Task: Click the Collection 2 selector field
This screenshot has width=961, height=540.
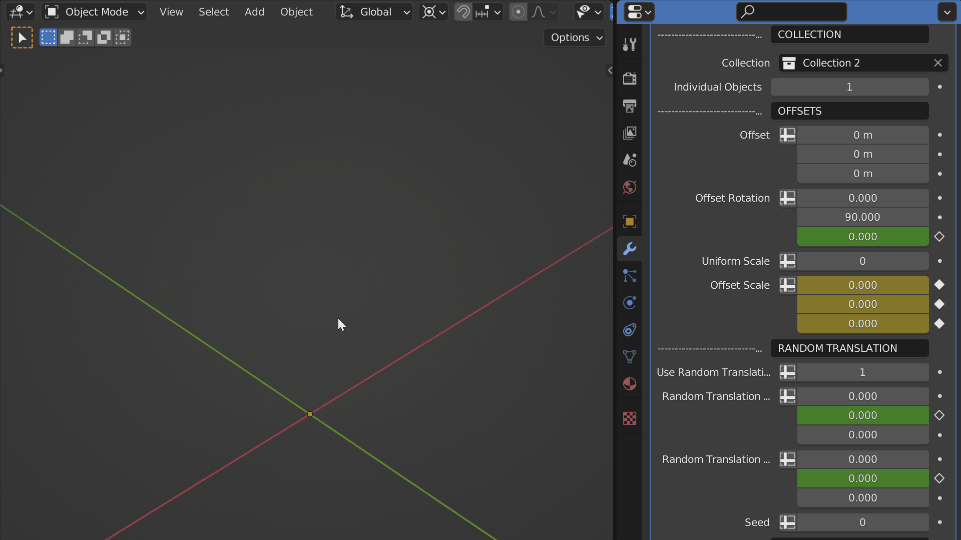Action: (855, 63)
